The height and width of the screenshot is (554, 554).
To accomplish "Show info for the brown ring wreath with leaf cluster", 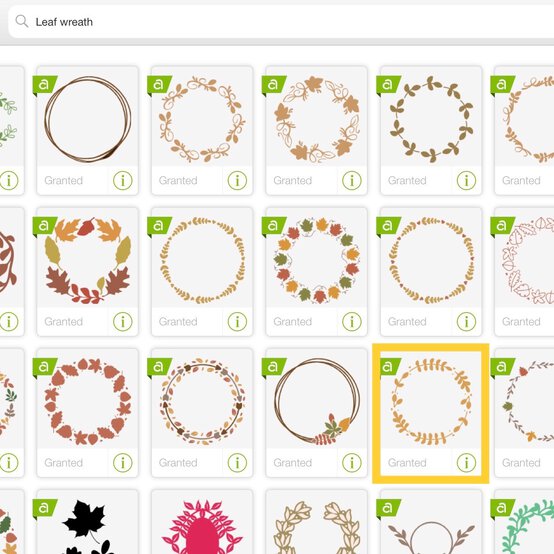I will coord(352,462).
